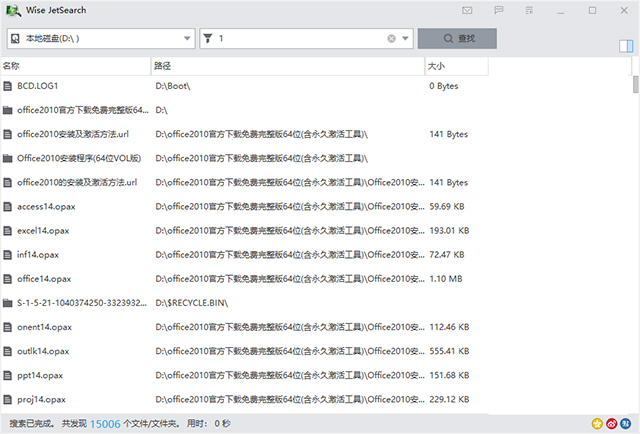The width and height of the screenshot is (640, 434).
Task: Click folder icon for S-1-5-21-1040374250 entry
Action: [7, 303]
